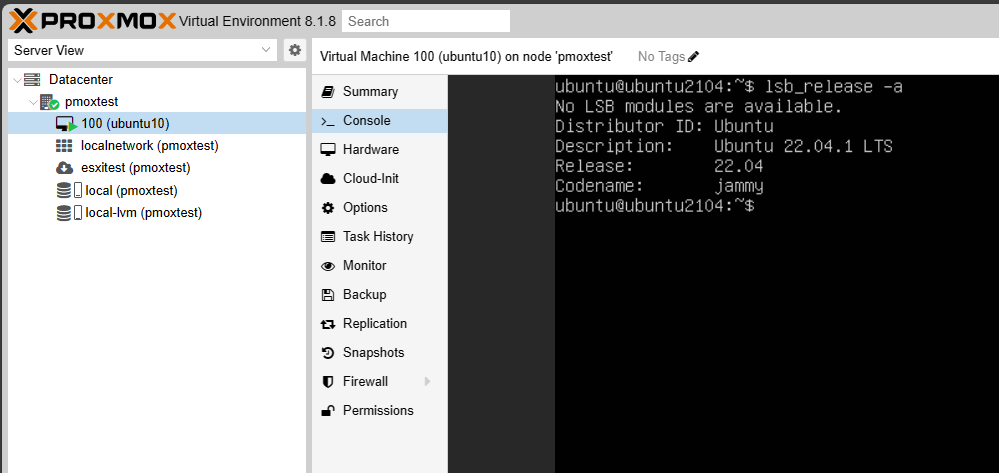The image size is (999, 473).
Task: Click the Datacenter server icon
Action: (32, 79)
